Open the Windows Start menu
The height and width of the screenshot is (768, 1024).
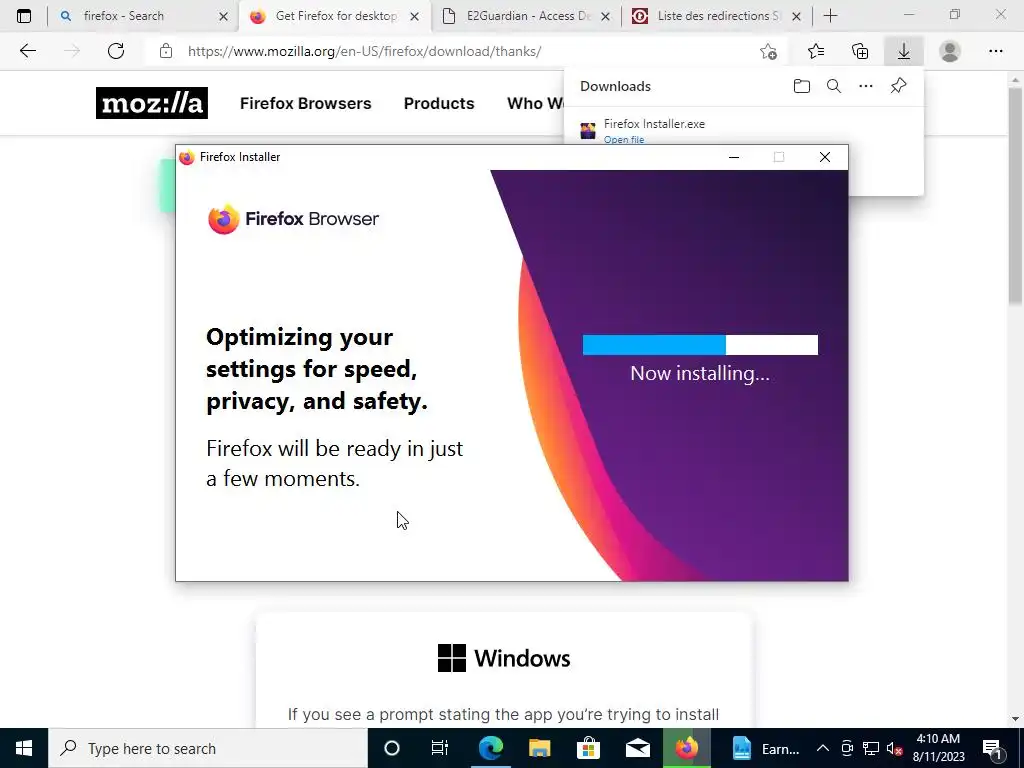pos(24,748)
